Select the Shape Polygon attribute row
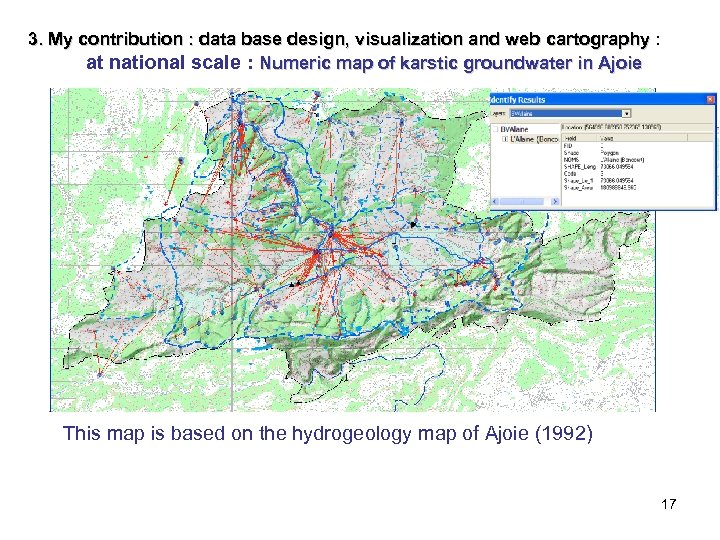Screen dimensions: 720x540 (x=637, y=153)
